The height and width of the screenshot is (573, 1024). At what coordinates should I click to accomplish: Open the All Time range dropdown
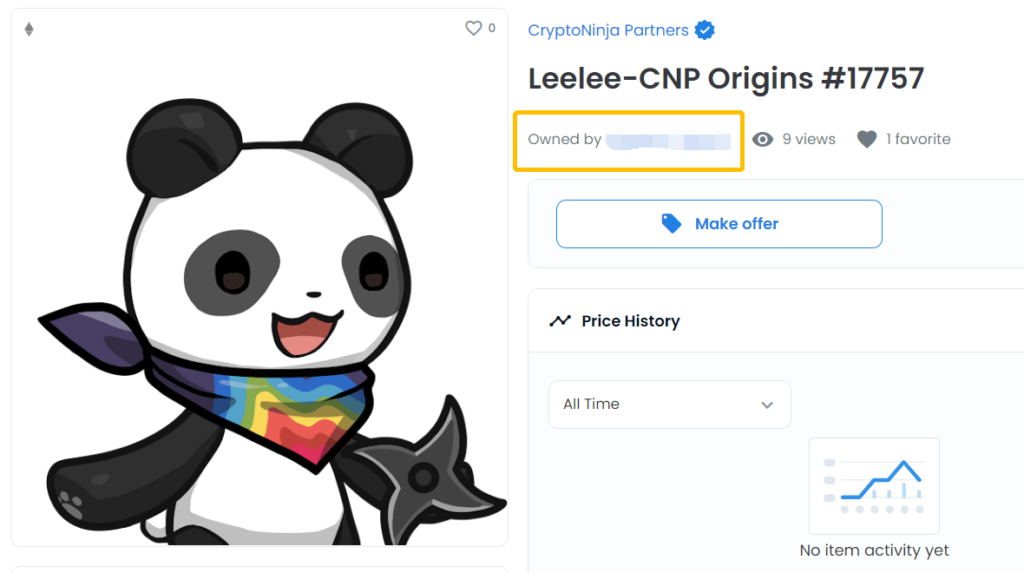[669, 404]
